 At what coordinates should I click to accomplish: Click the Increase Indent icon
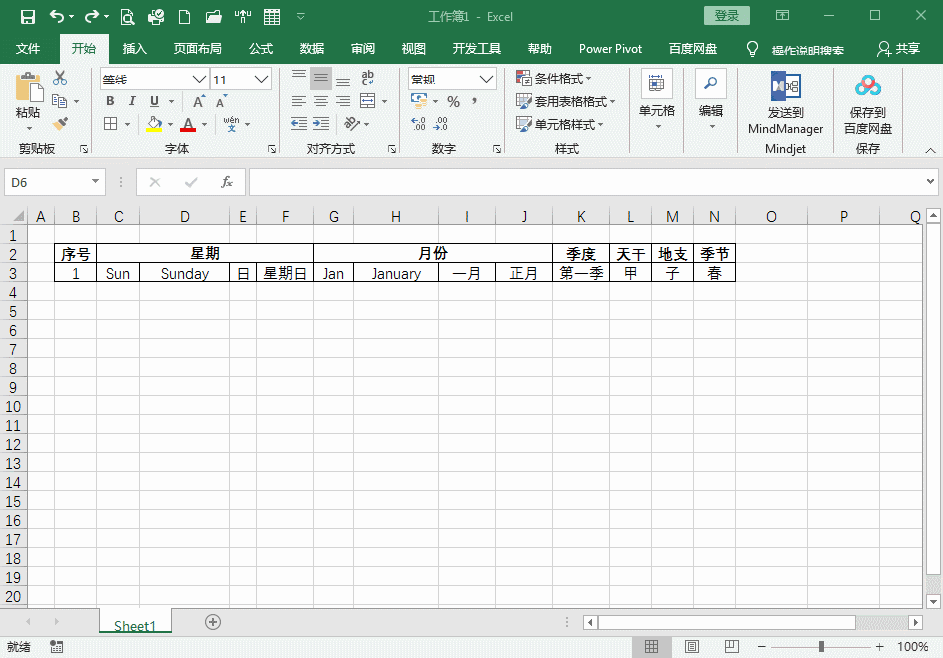coord(321,124)
